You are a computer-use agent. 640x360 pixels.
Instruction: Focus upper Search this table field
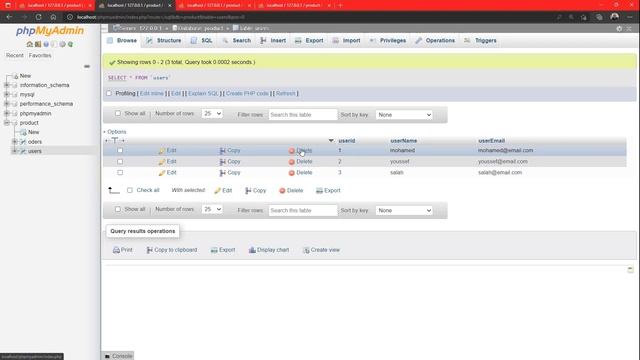[303, 115]
